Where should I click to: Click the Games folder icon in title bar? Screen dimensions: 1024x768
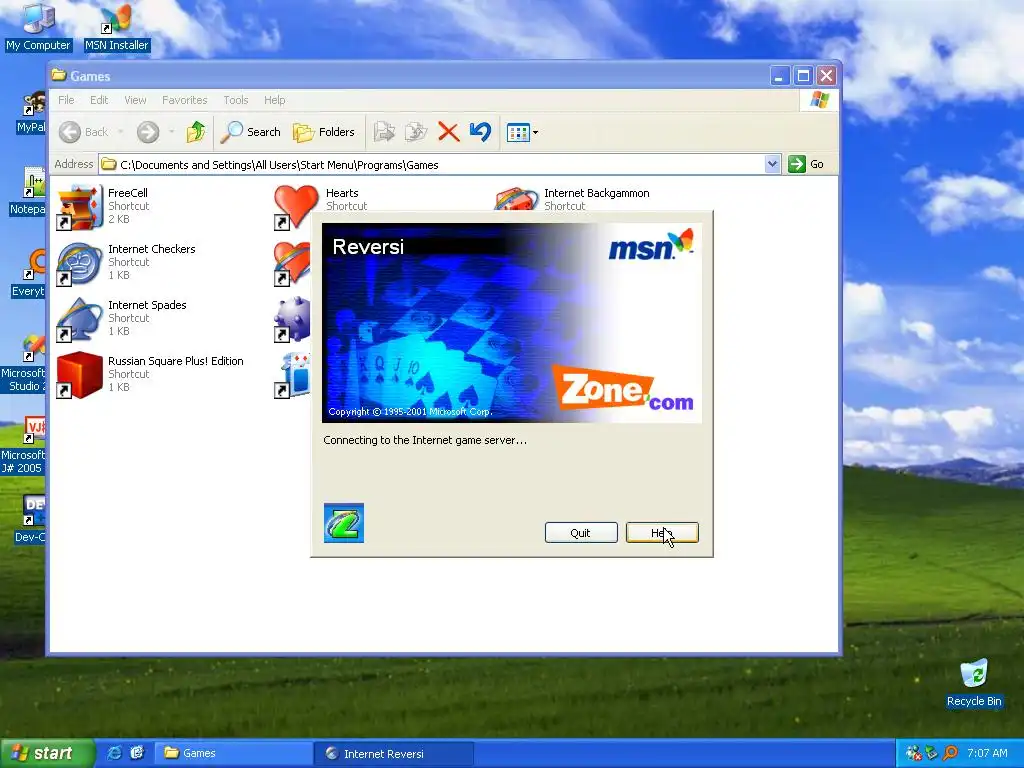coord(59,75)
